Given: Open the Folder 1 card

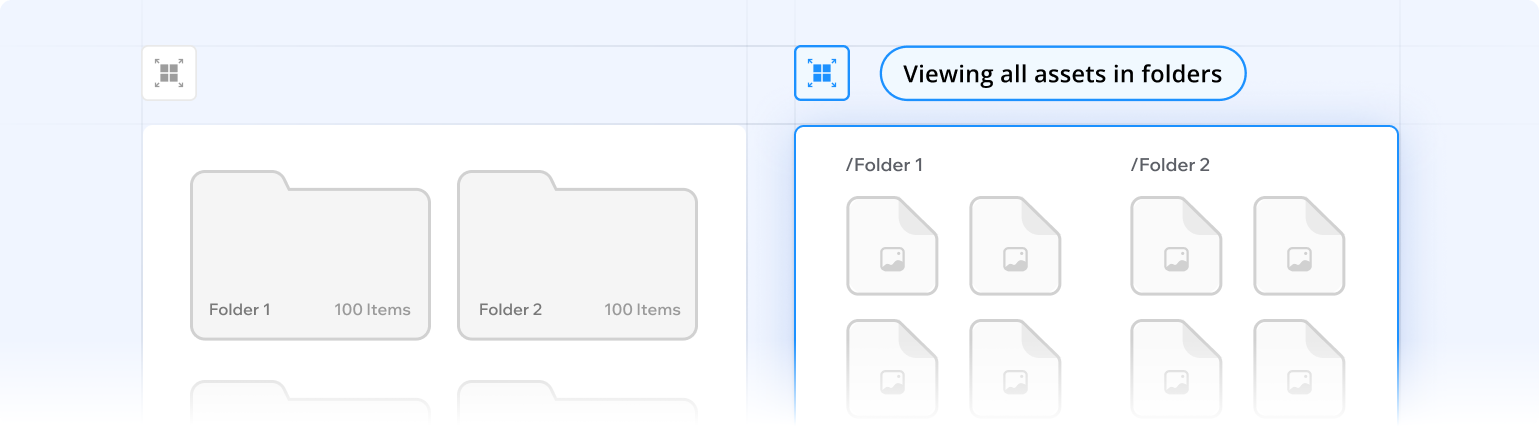Looking at the screenshot, I should point(310,255).
